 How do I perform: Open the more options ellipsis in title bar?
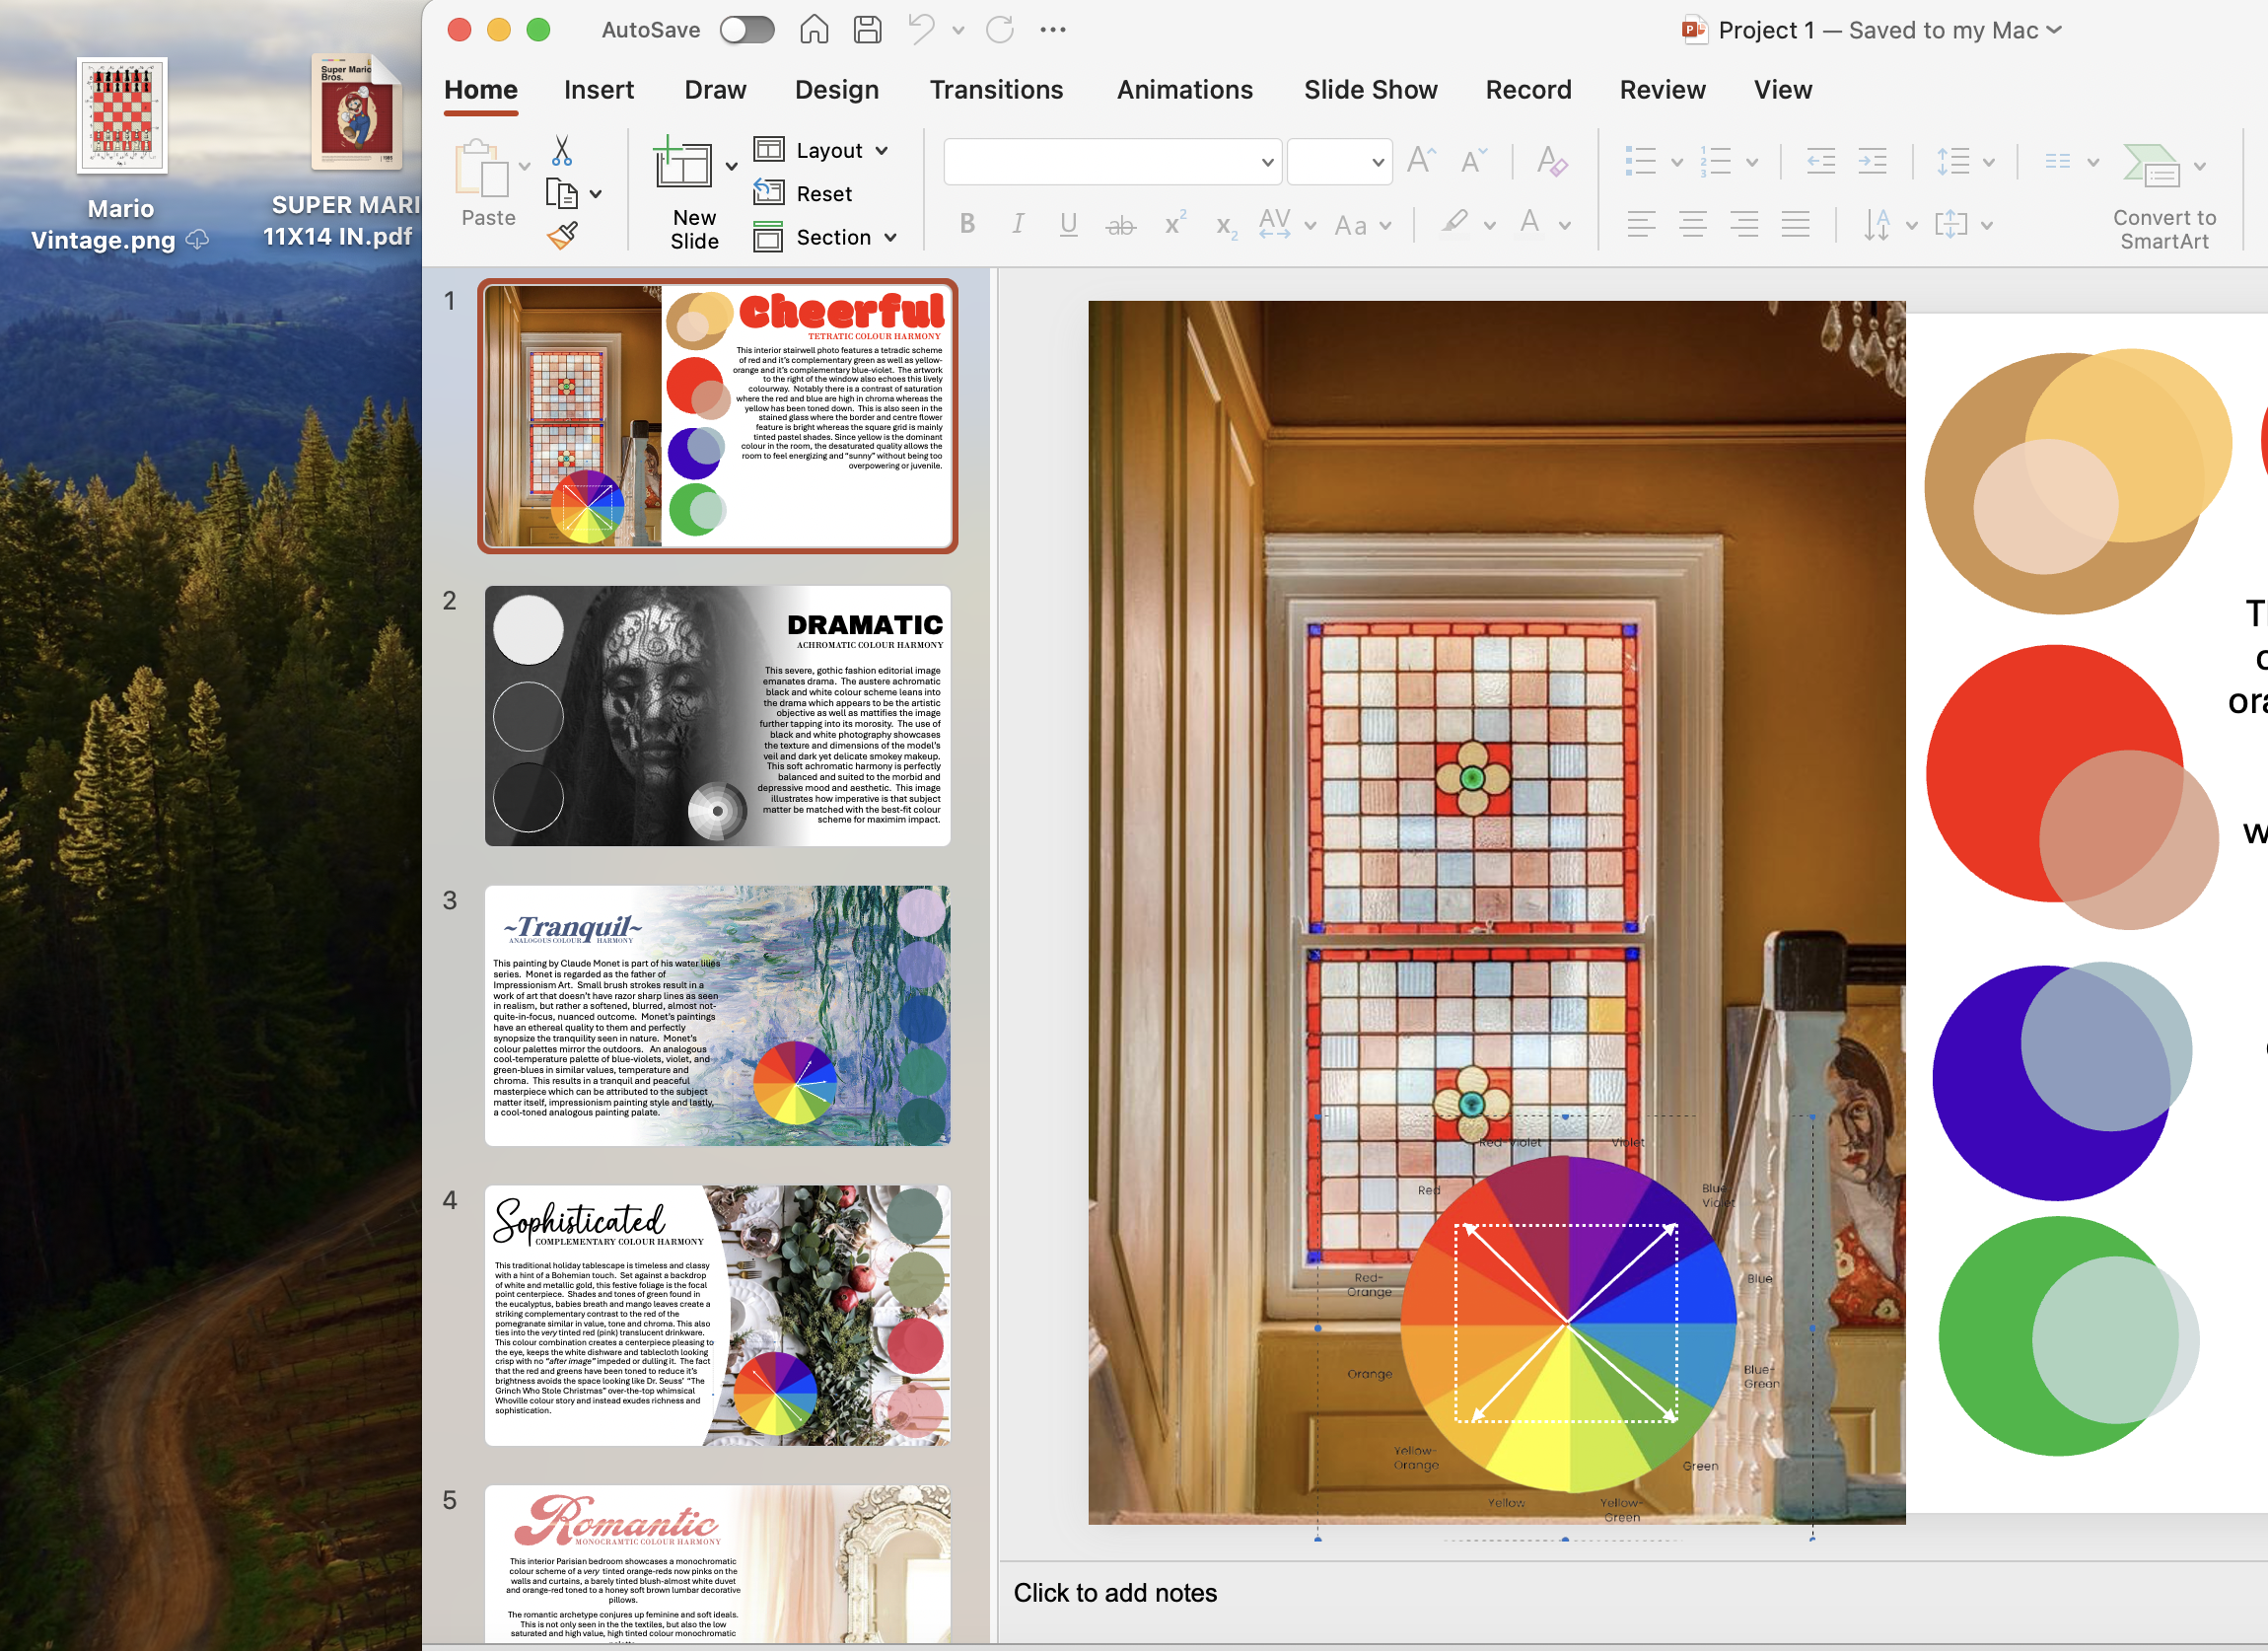coord(1053,30)
